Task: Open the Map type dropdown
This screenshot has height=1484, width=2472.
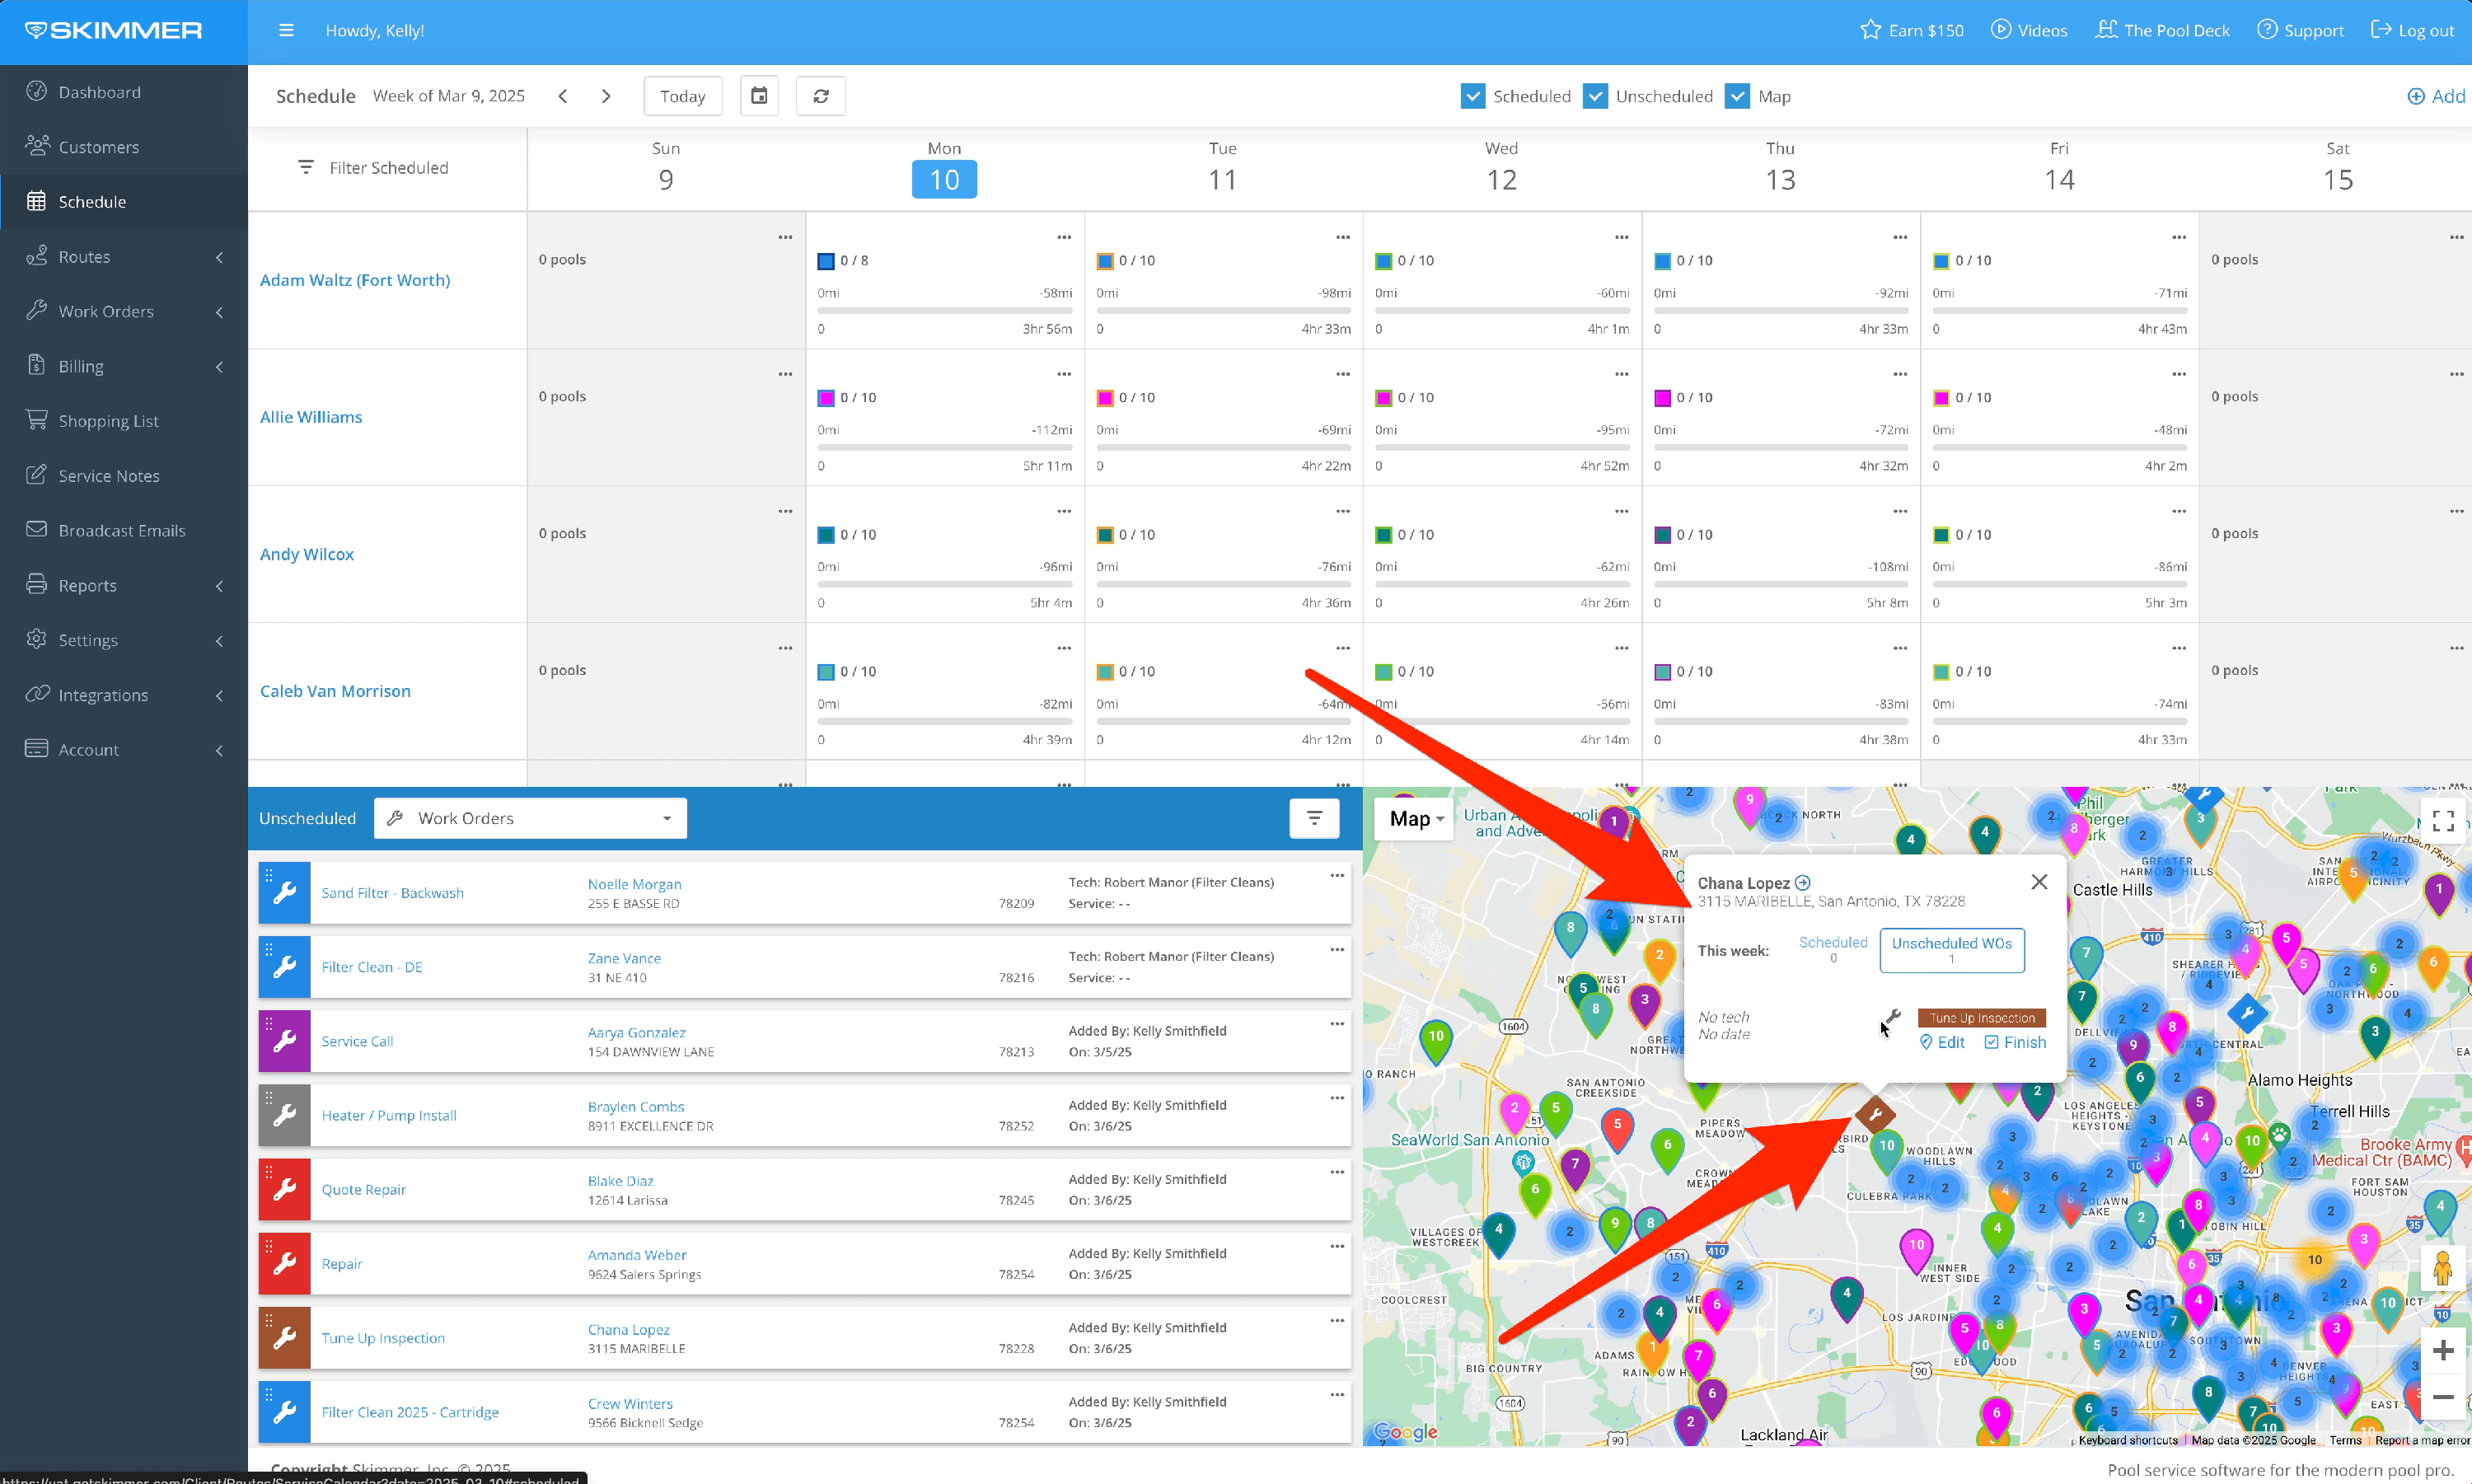Action: click(x=1414, y=819)
